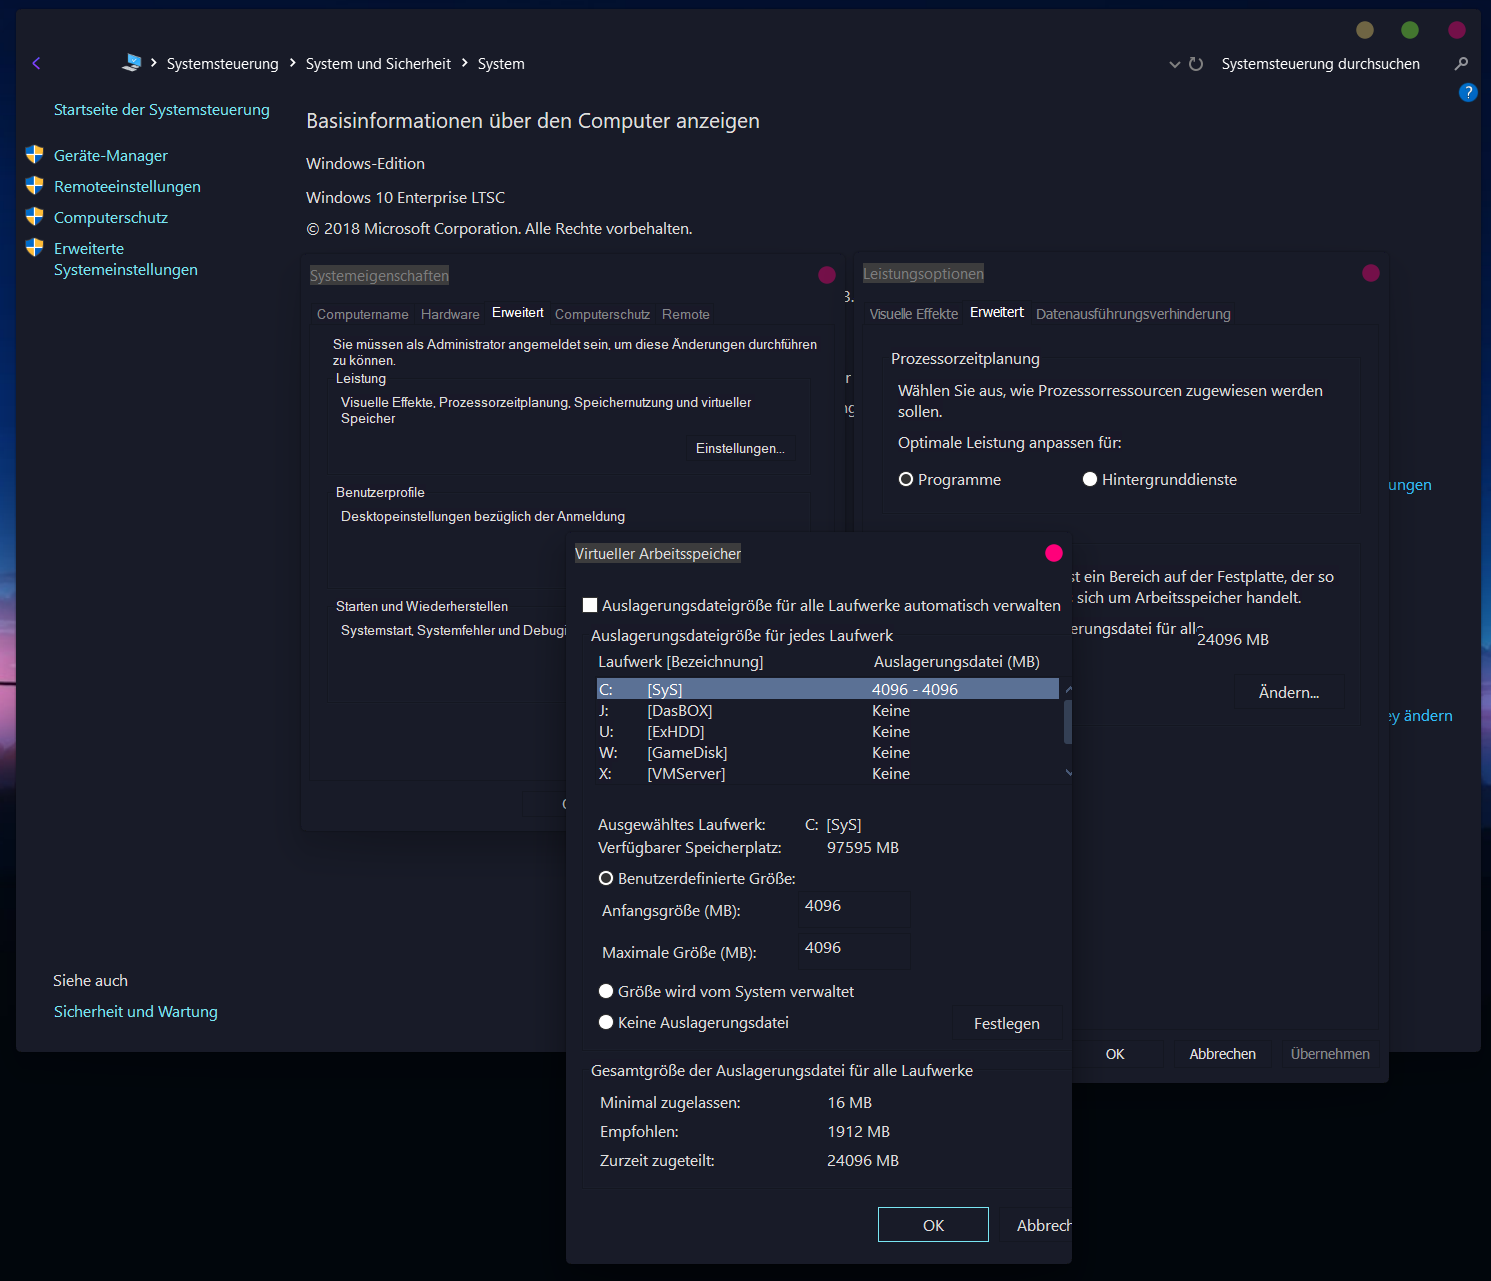Click System breadcrumb segment
The width and height of the screenshot is (1491, 1281).
(501, 64)
